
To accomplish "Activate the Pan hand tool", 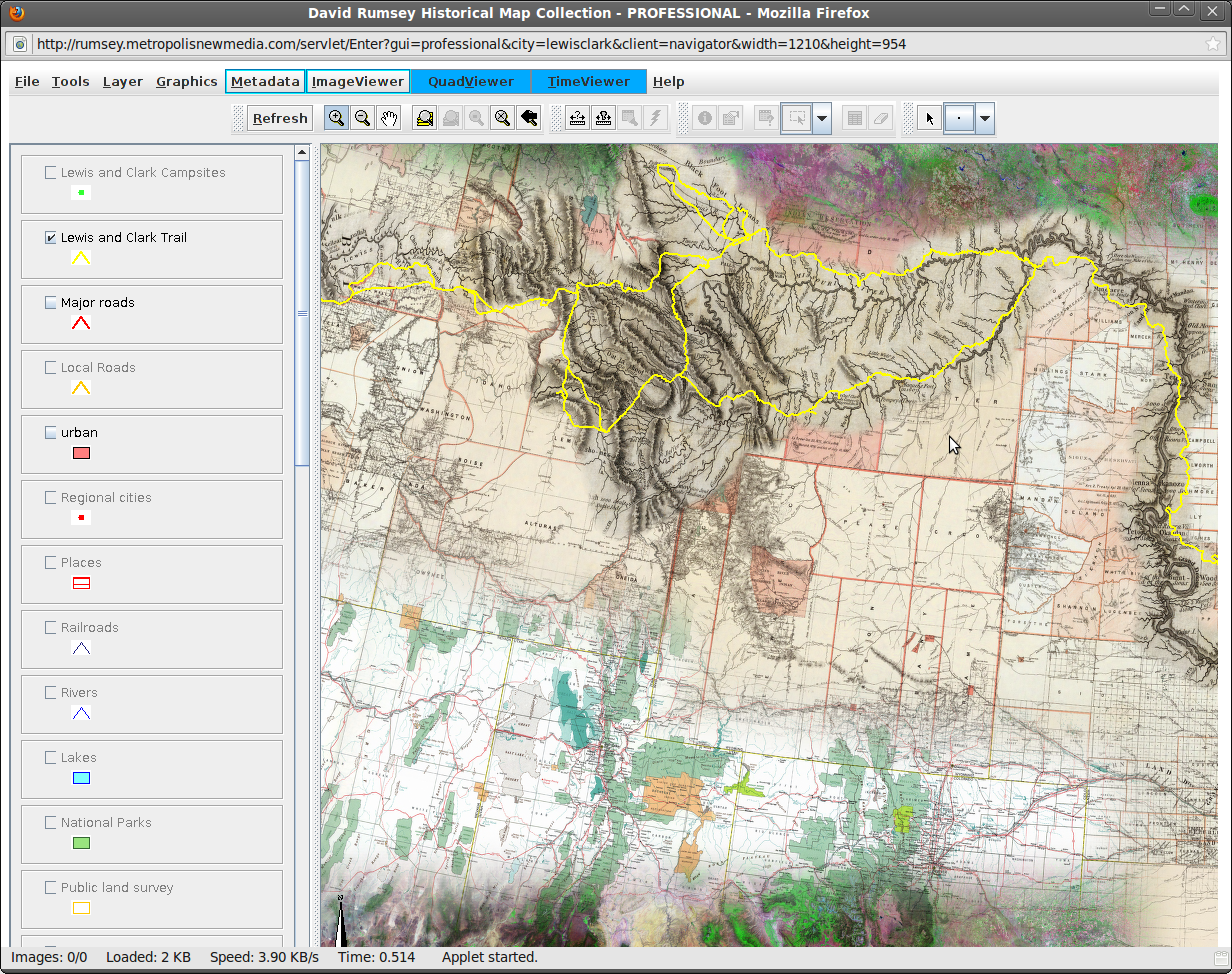I will [388, 118].
